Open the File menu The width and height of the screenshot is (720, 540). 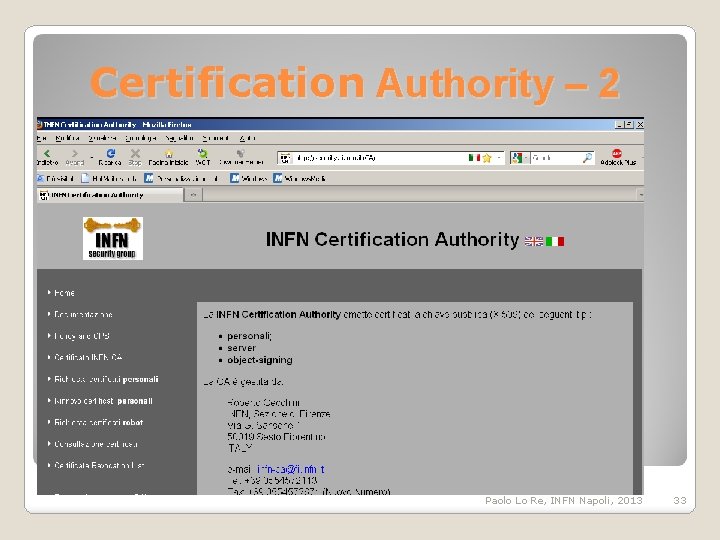41,138
